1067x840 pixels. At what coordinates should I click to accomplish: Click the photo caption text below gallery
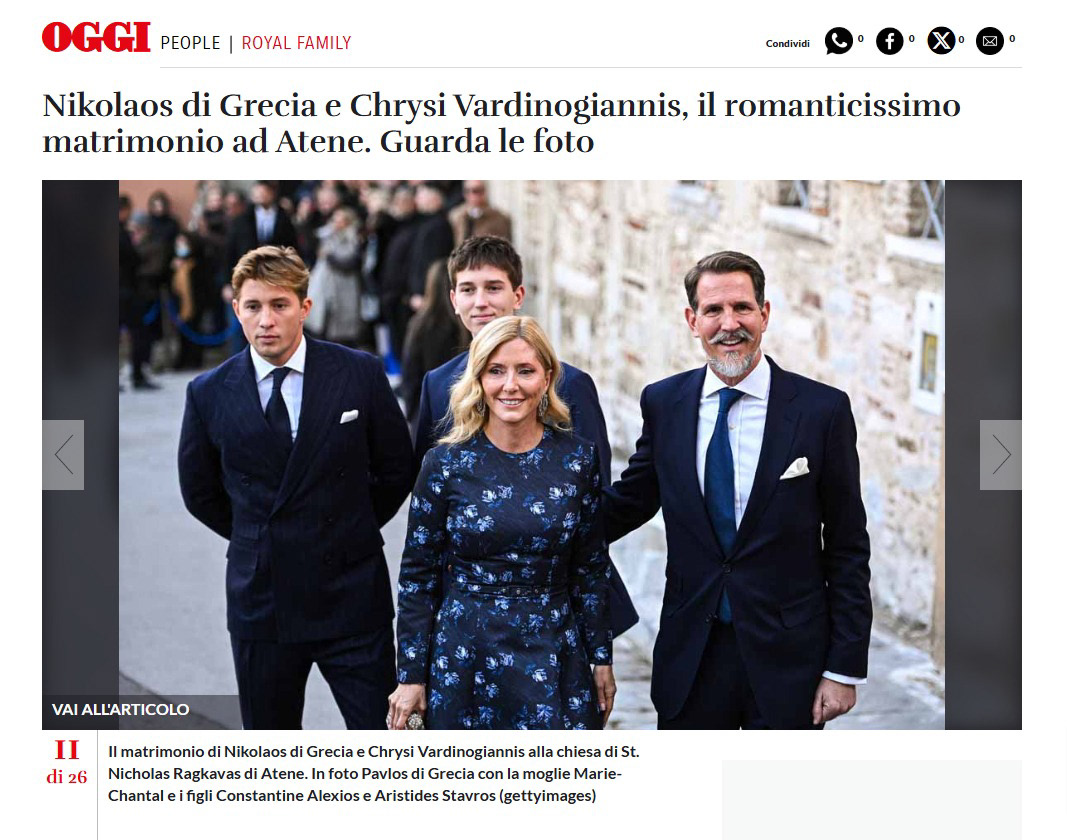pyautogui.click(x=374, y=773)
